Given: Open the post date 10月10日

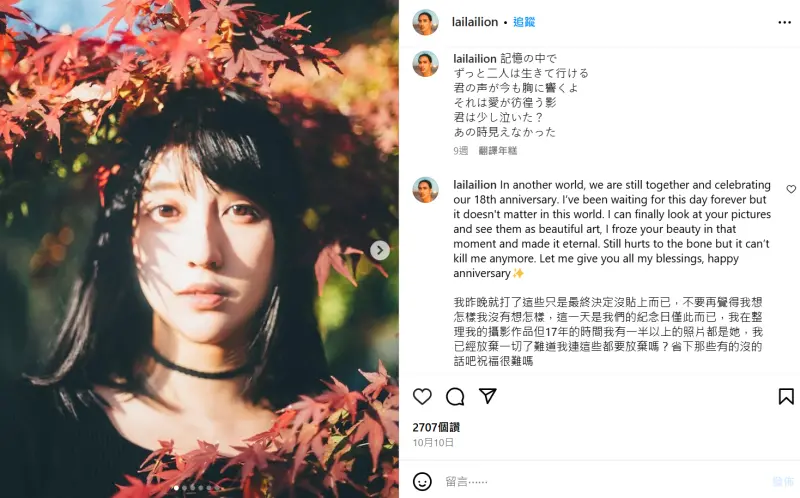Looking at the screenshot, I should [433, 442].
